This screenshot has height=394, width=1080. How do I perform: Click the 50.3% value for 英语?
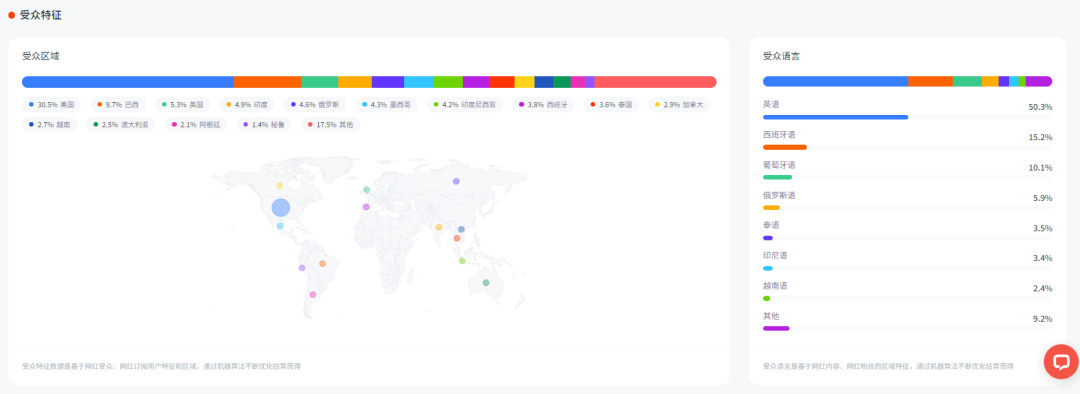tap(1039, 107)
